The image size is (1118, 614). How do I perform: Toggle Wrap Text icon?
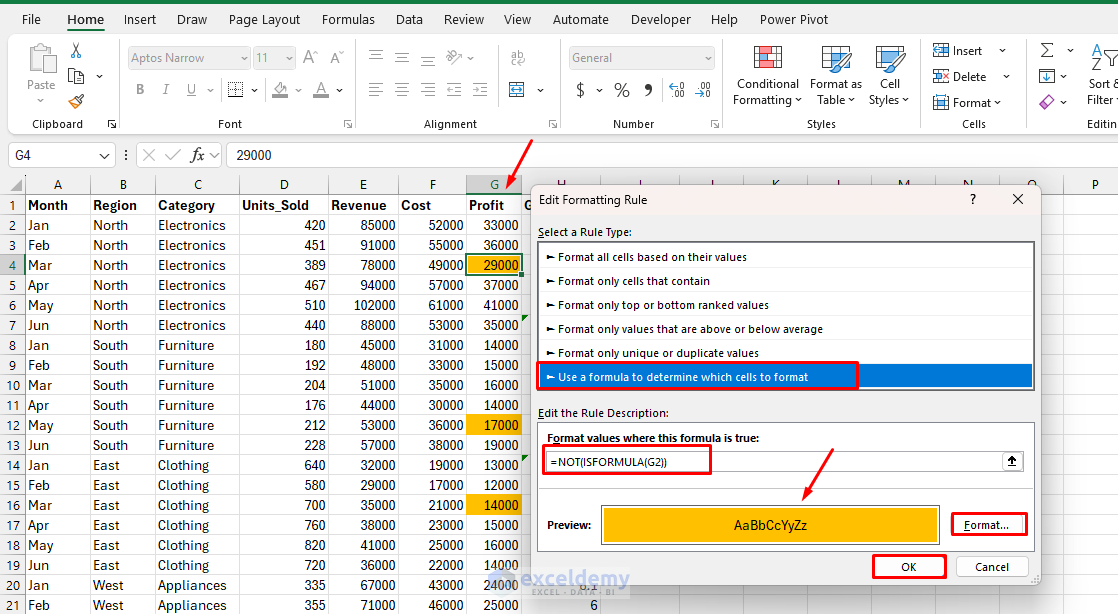(x=518, y=57)
